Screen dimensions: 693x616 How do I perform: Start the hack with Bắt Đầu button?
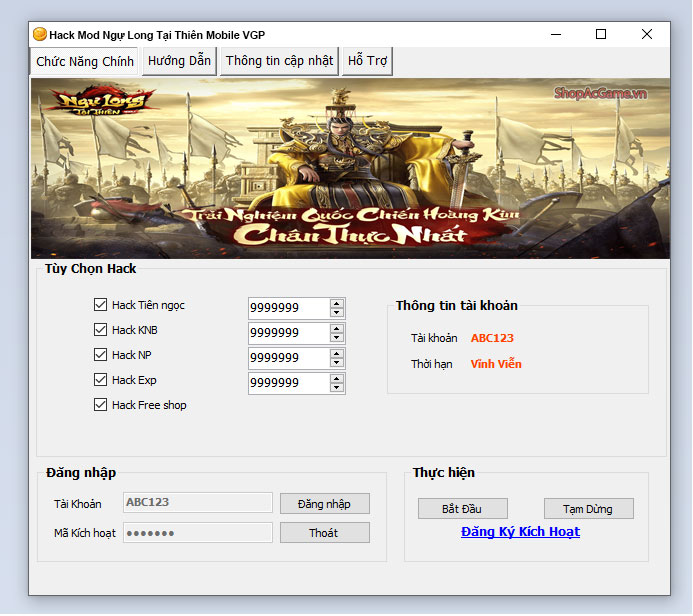(x=462, y=509)
